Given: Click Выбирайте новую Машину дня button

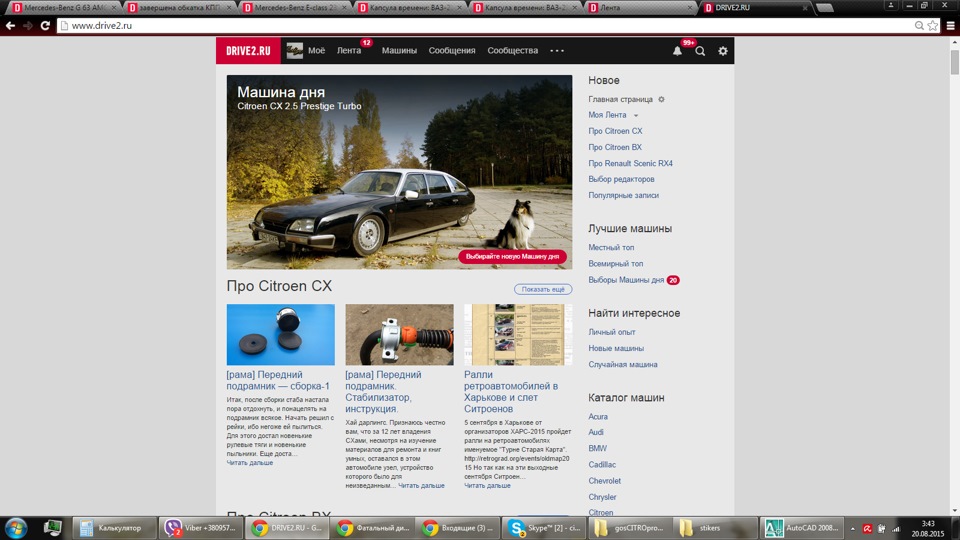Looking at the screenshot, I should pos(512,257).
